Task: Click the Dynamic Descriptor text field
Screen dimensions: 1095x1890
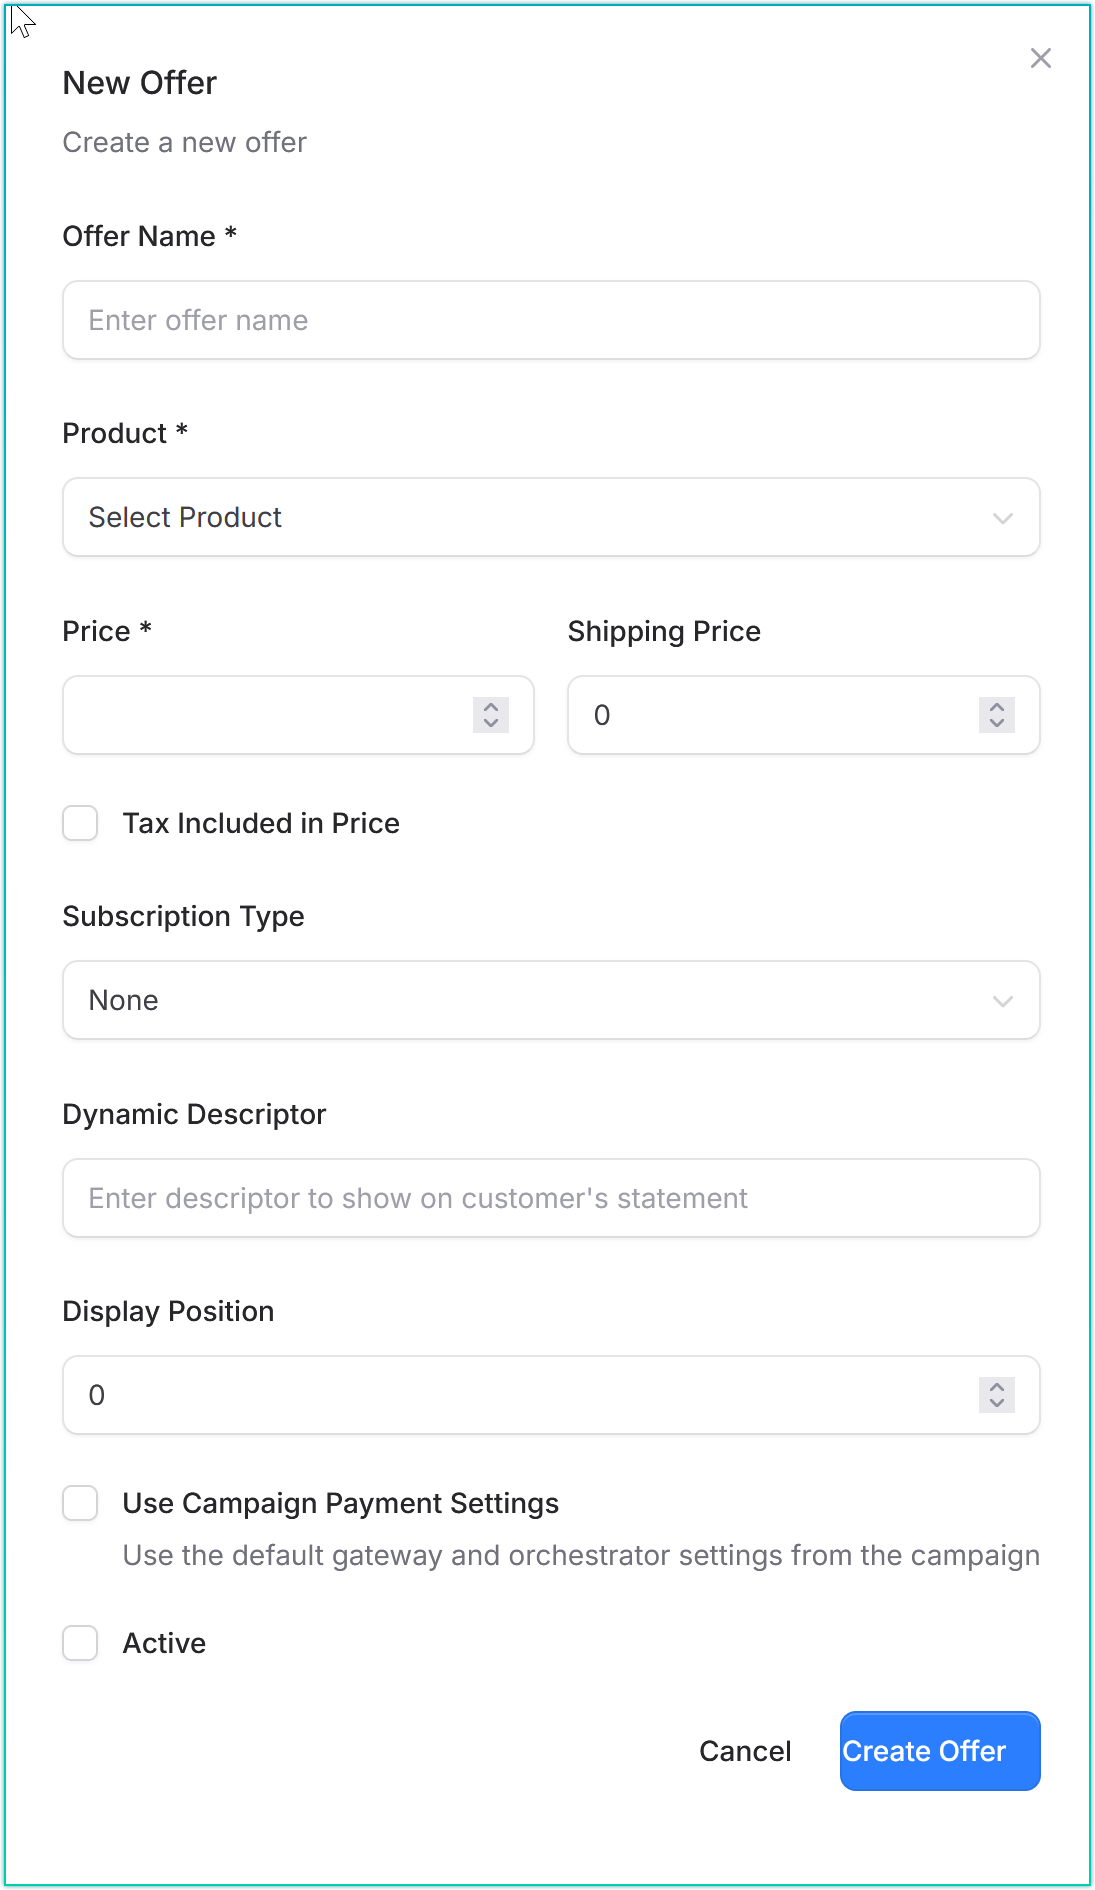Action: tap(550, 1199)
